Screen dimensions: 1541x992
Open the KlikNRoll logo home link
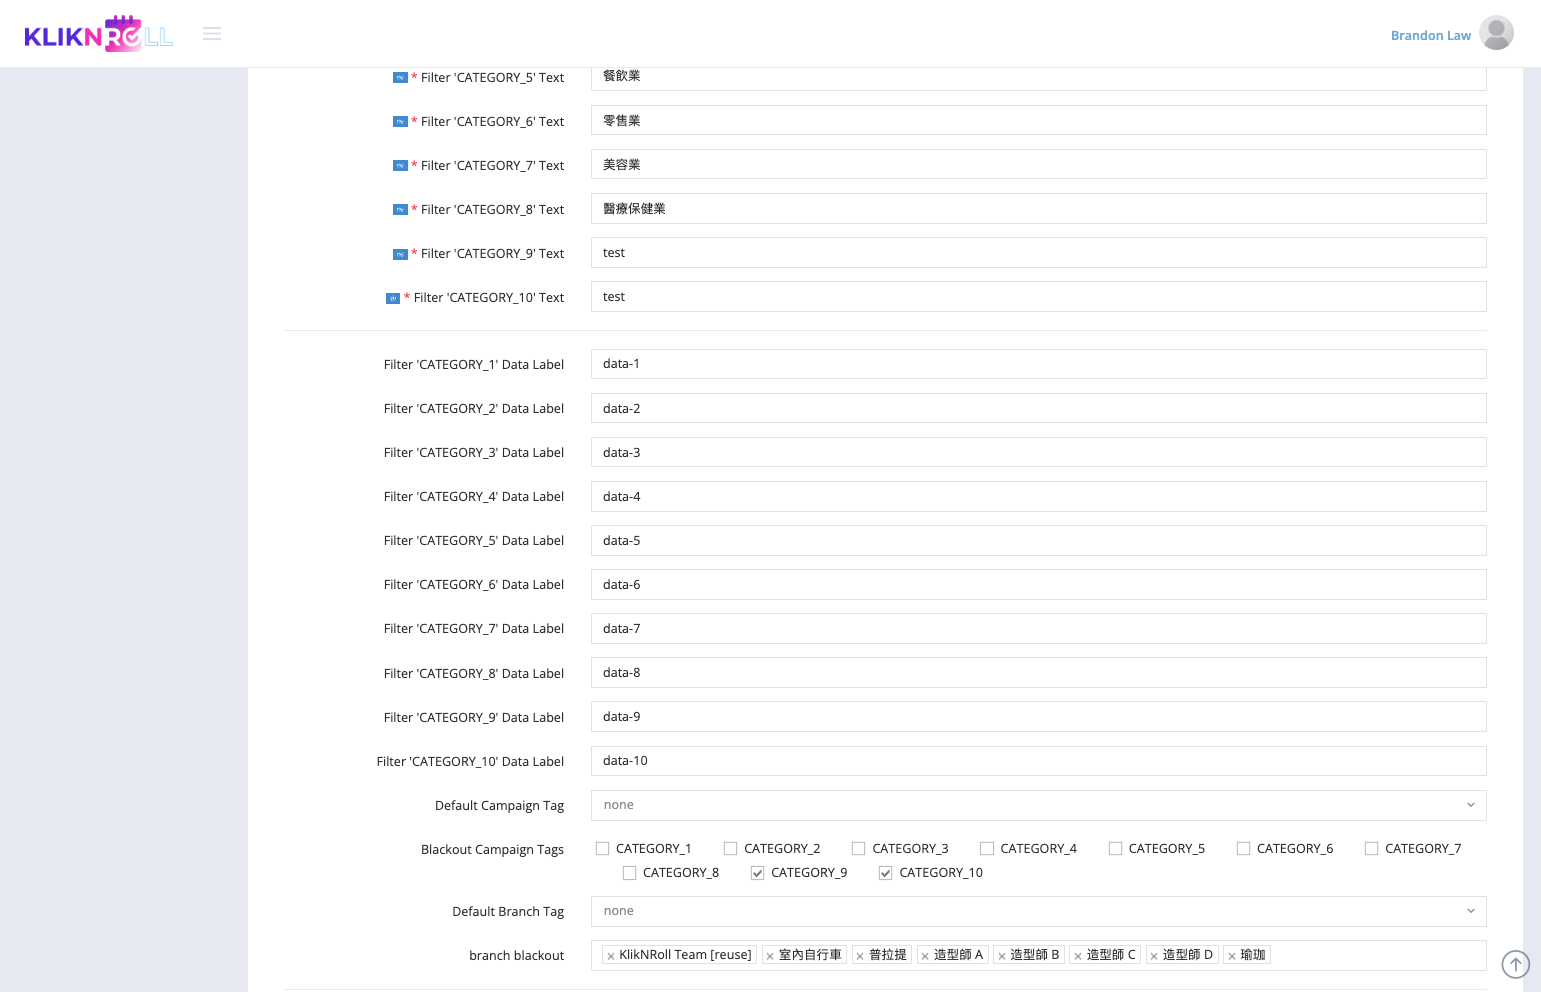click(x=99, y=34)
